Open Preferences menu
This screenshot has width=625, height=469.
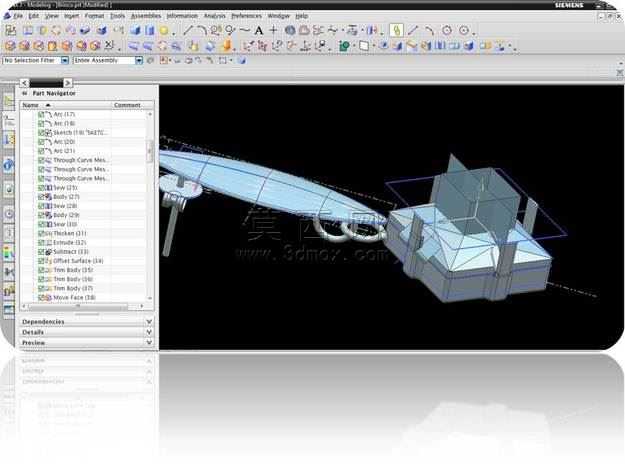click(x=247, y=16)
